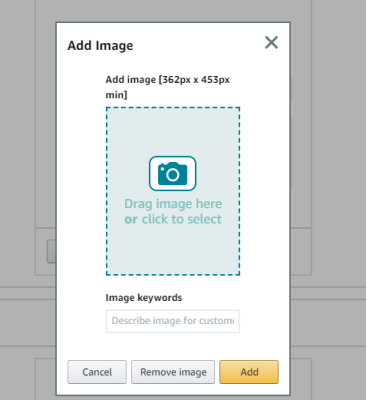This screenshot has width=367, height=400.
Task: Click the 'Describe image for customers' placeholder
Action: point(173,321)
